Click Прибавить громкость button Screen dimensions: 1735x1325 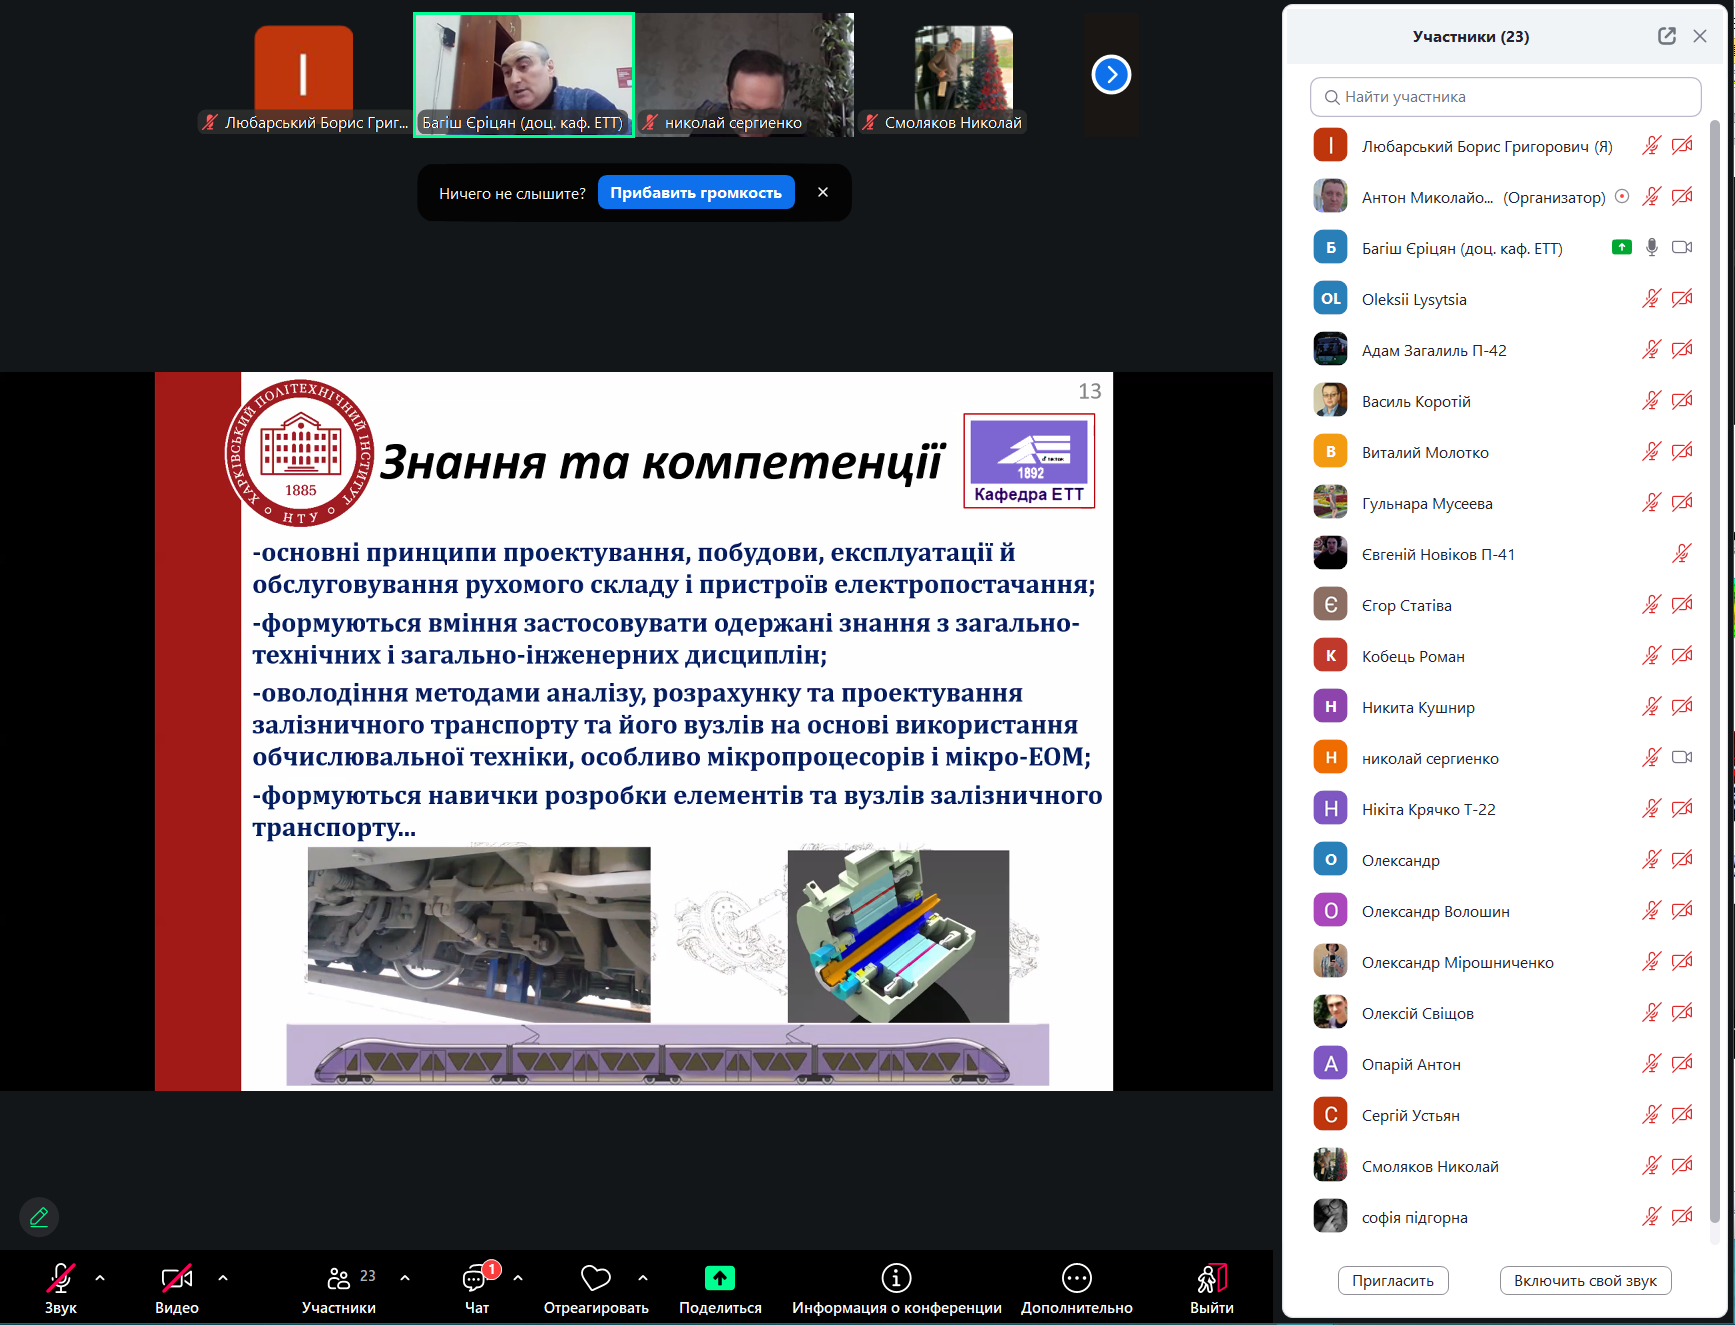(696, 193)
